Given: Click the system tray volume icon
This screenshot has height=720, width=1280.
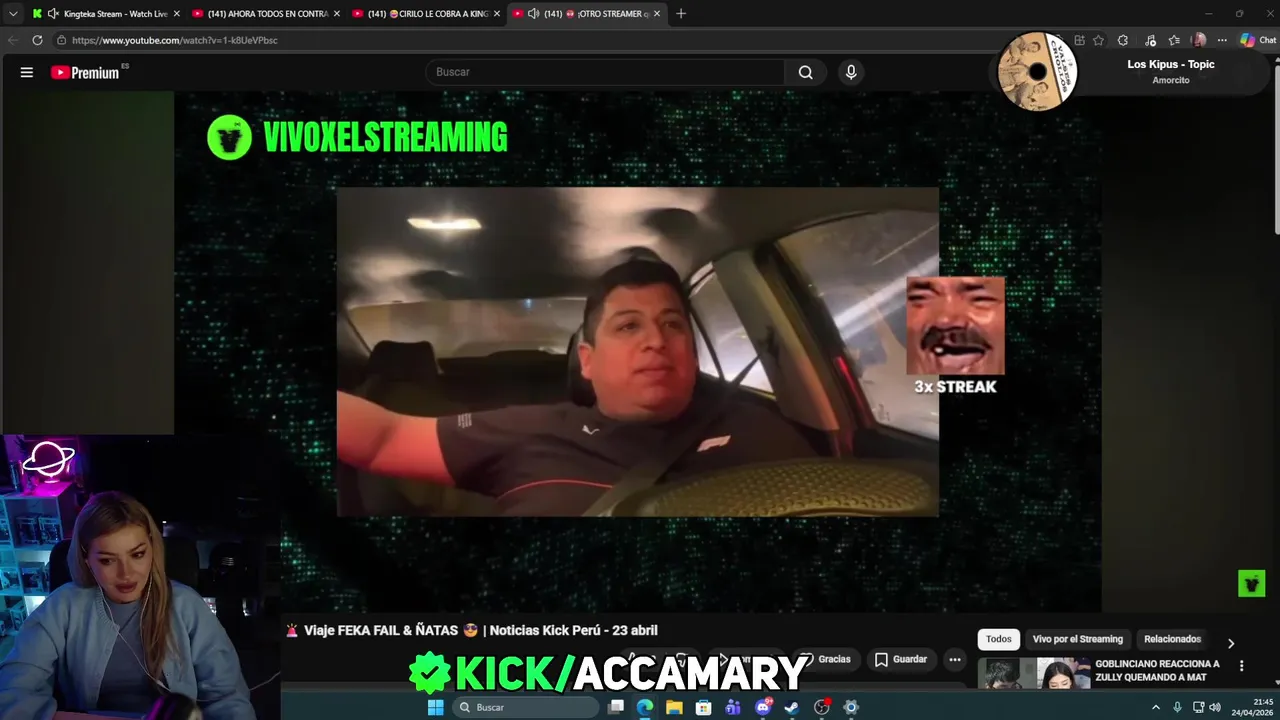Looking at the screenshot, I should click(x=1215, y=707).
